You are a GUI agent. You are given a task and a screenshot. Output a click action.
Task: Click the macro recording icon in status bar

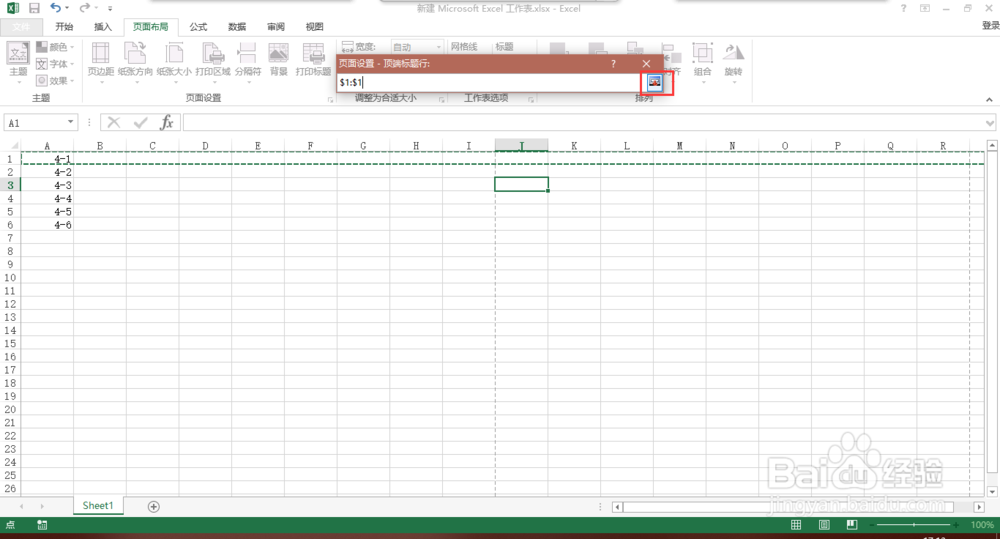(x=42, y=525)
